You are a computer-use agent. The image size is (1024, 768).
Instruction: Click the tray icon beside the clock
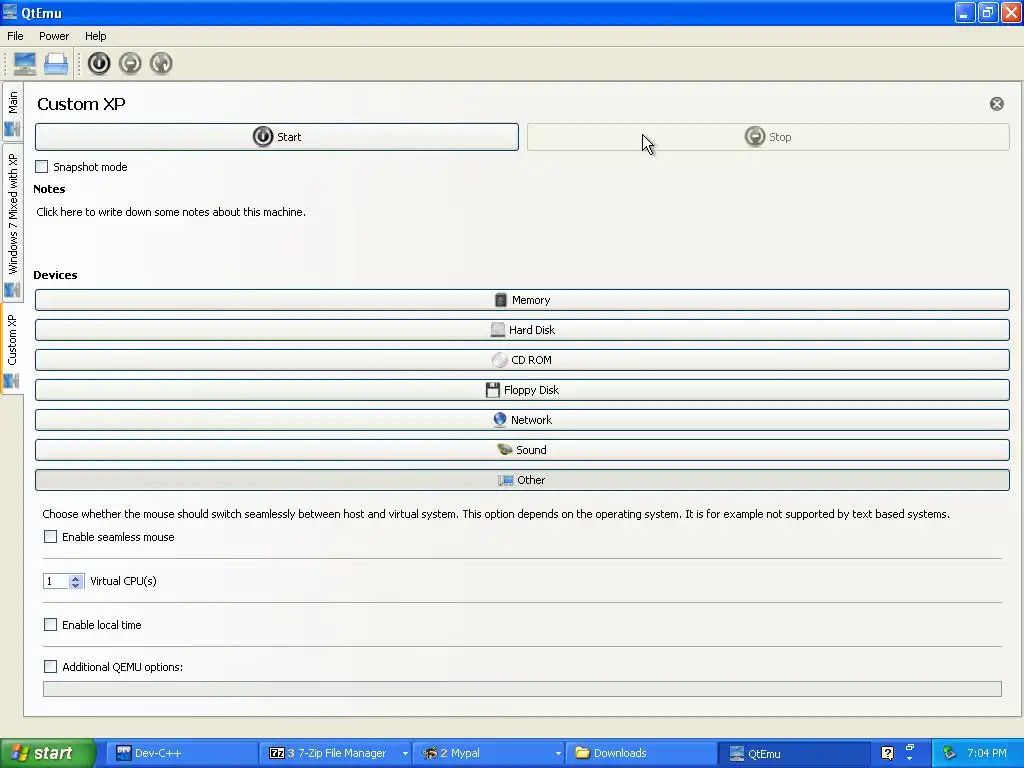click(x=950, y=753)
